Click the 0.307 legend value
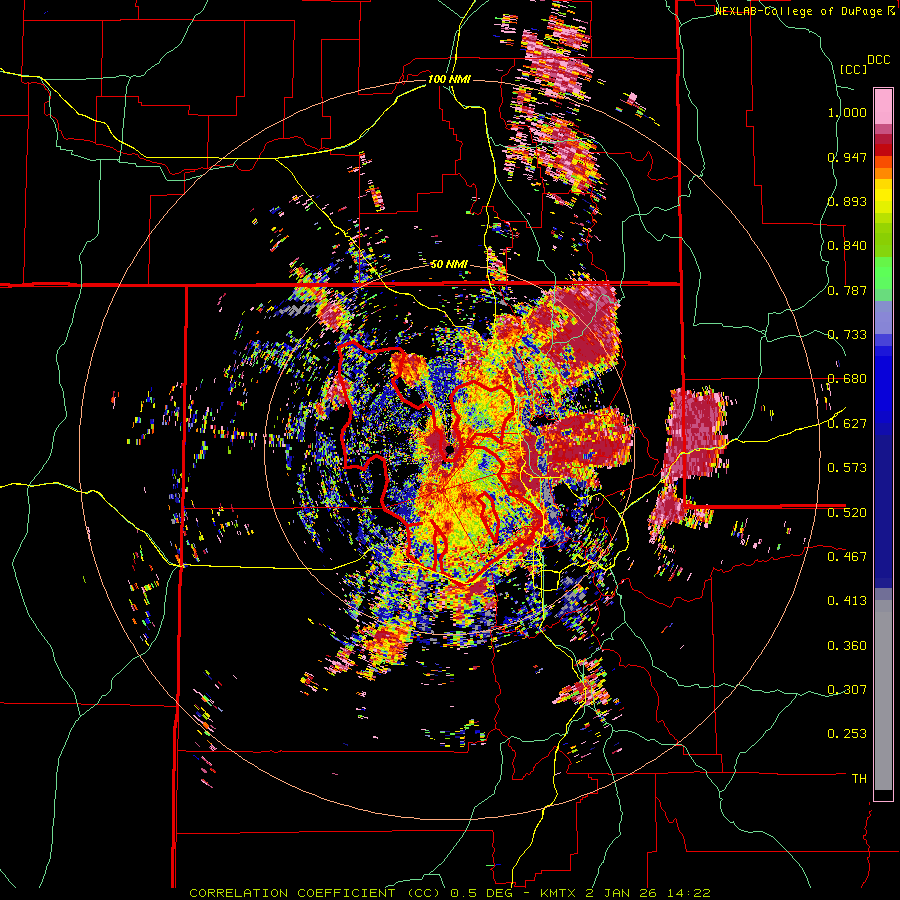Viewport: 900px width, 900px height. point(847,690)
